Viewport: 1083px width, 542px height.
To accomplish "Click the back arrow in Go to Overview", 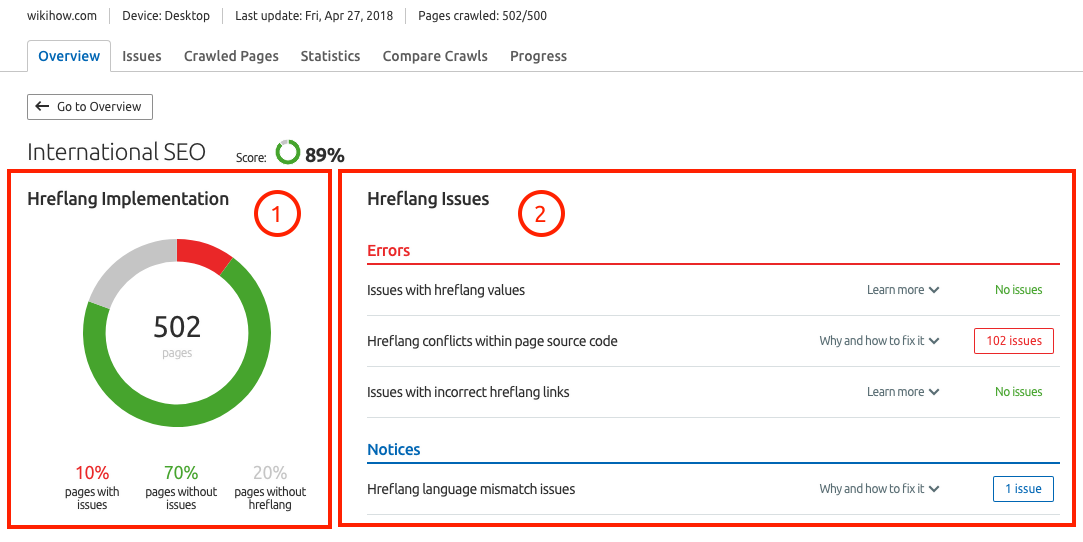I will coord(42,106).
